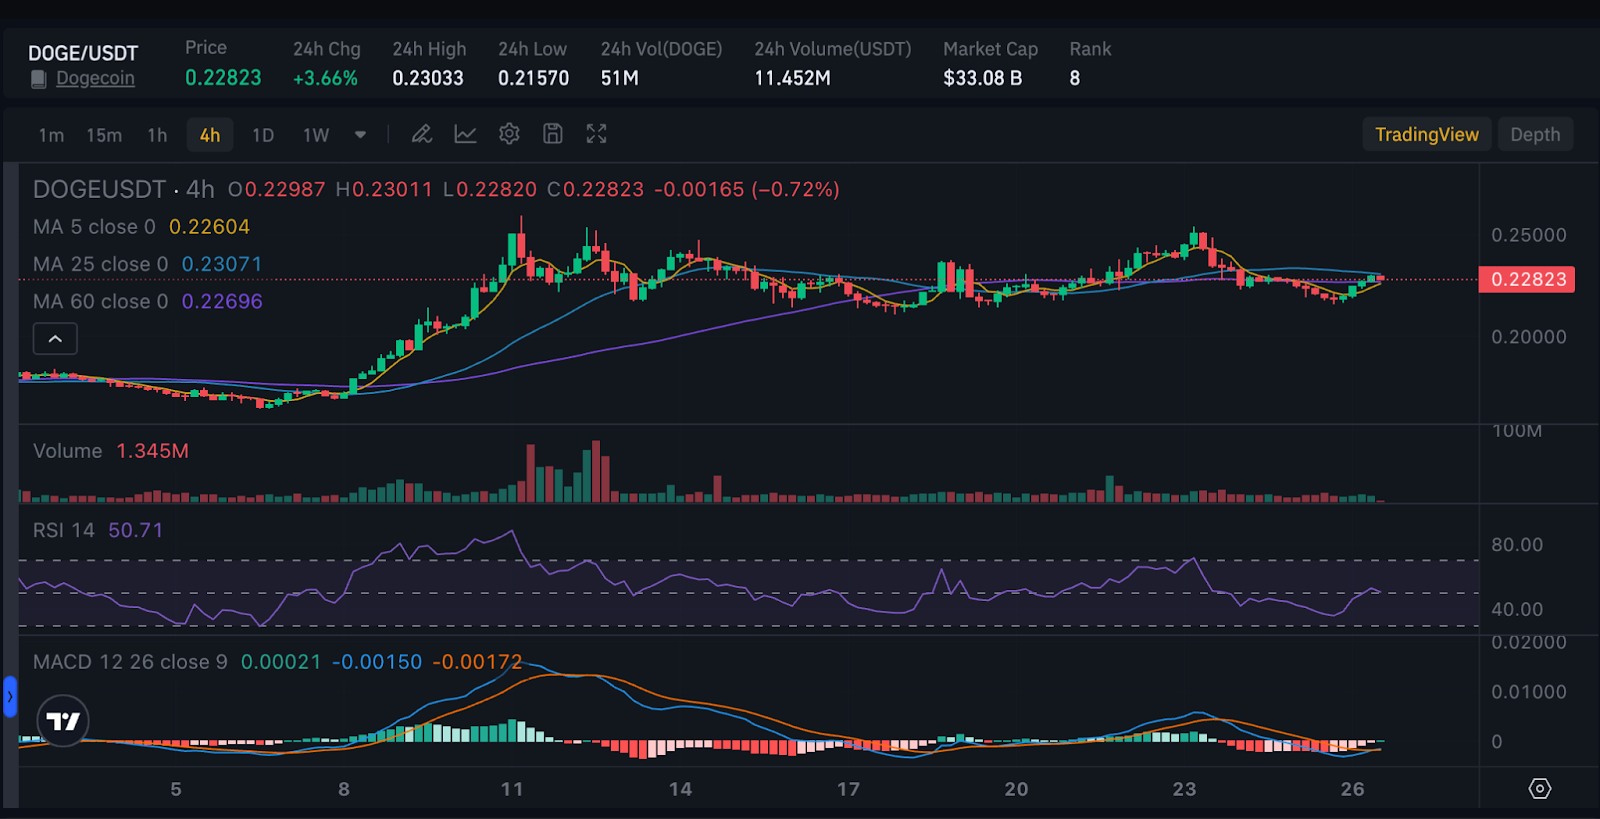Click the Dogecoin document icon
This screenshot has width=1600, height=819.
tap(38, 79)
